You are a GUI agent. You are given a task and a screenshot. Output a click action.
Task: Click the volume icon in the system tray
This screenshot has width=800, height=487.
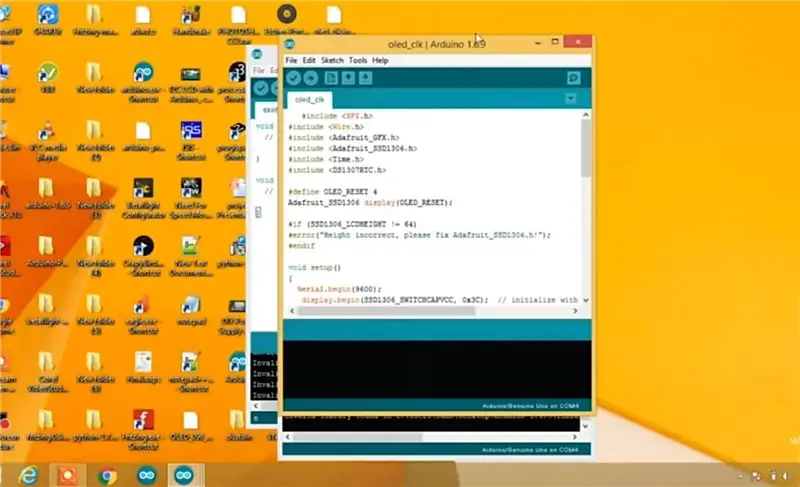click(785, 476)
